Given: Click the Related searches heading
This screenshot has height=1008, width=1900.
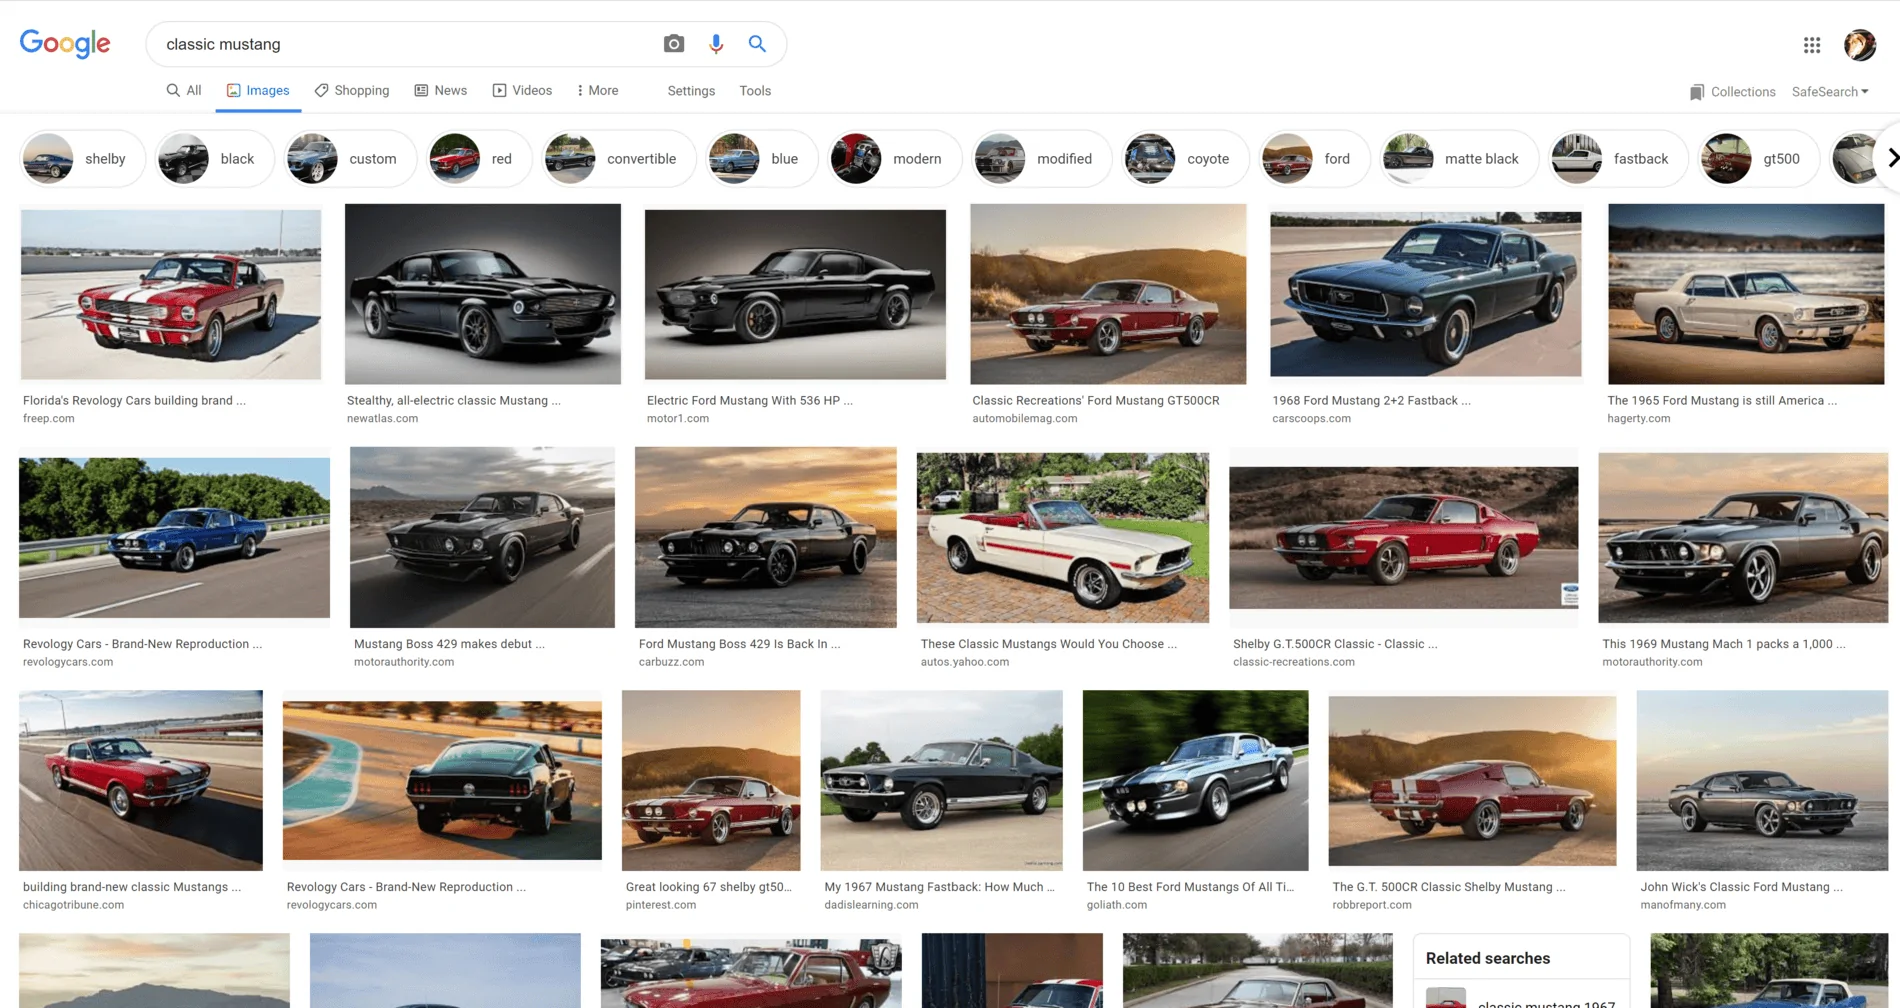Looking at the screenshot, I should [x=1488, y=958].
